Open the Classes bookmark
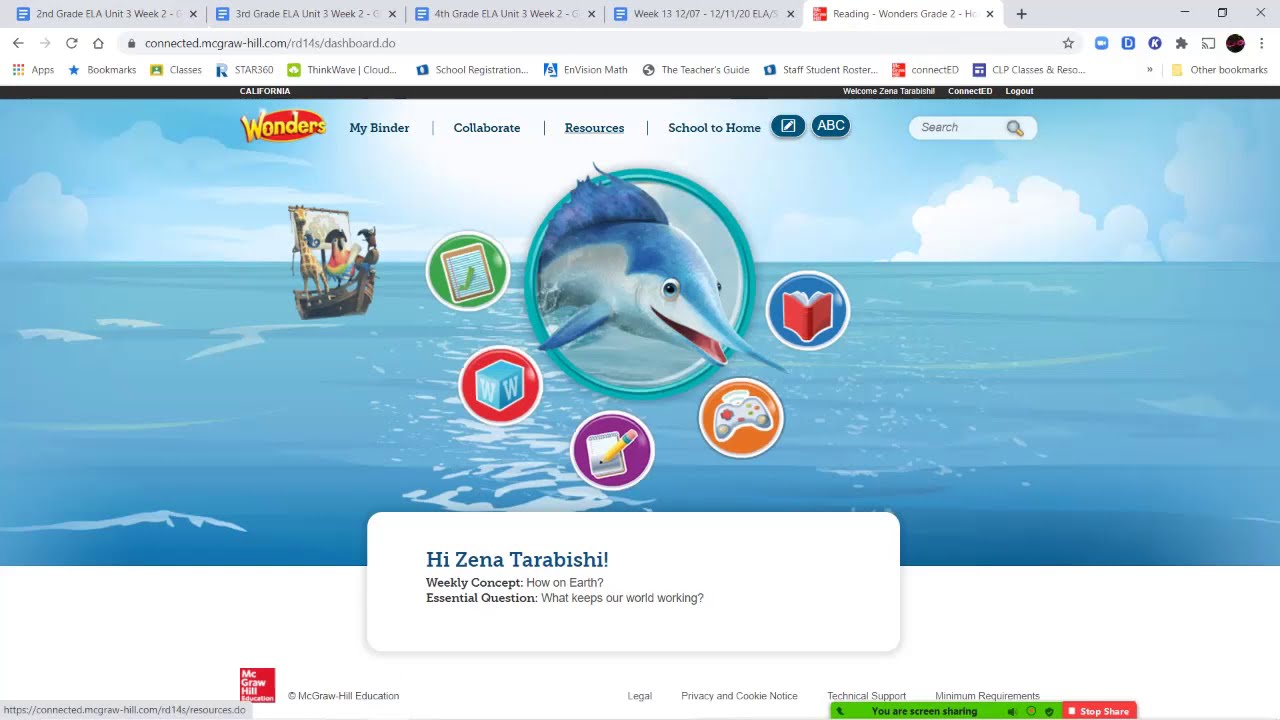The image size is (1280, 720). (176, 70)
